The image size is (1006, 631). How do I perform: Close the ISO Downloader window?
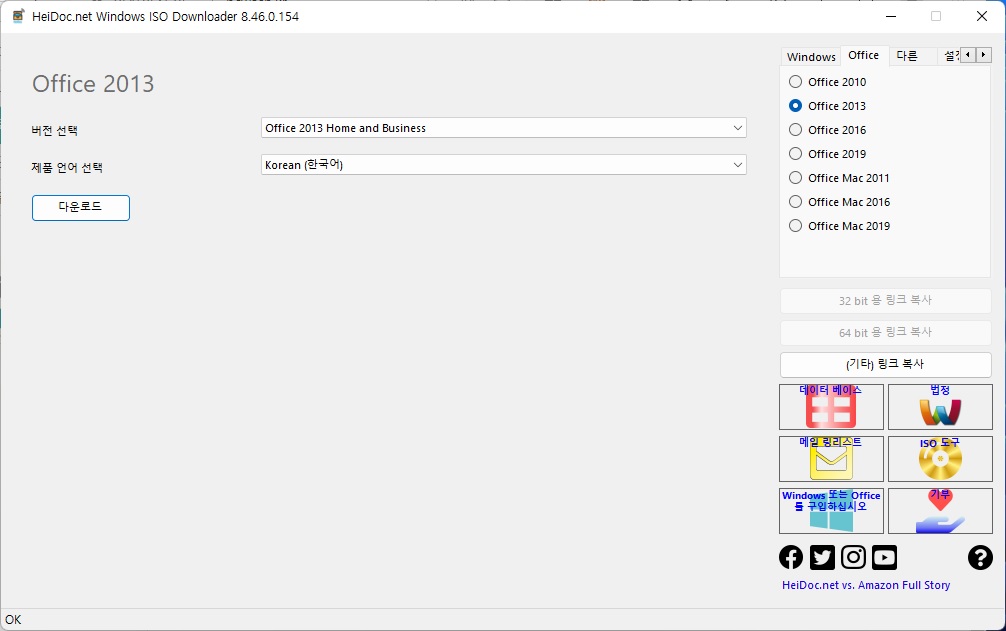[982, 16]
